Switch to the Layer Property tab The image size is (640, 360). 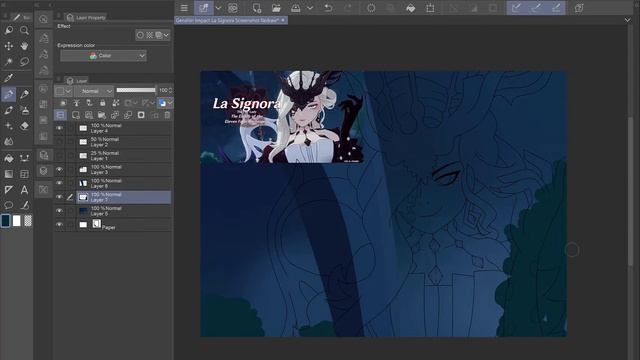(x=86, y=17)
